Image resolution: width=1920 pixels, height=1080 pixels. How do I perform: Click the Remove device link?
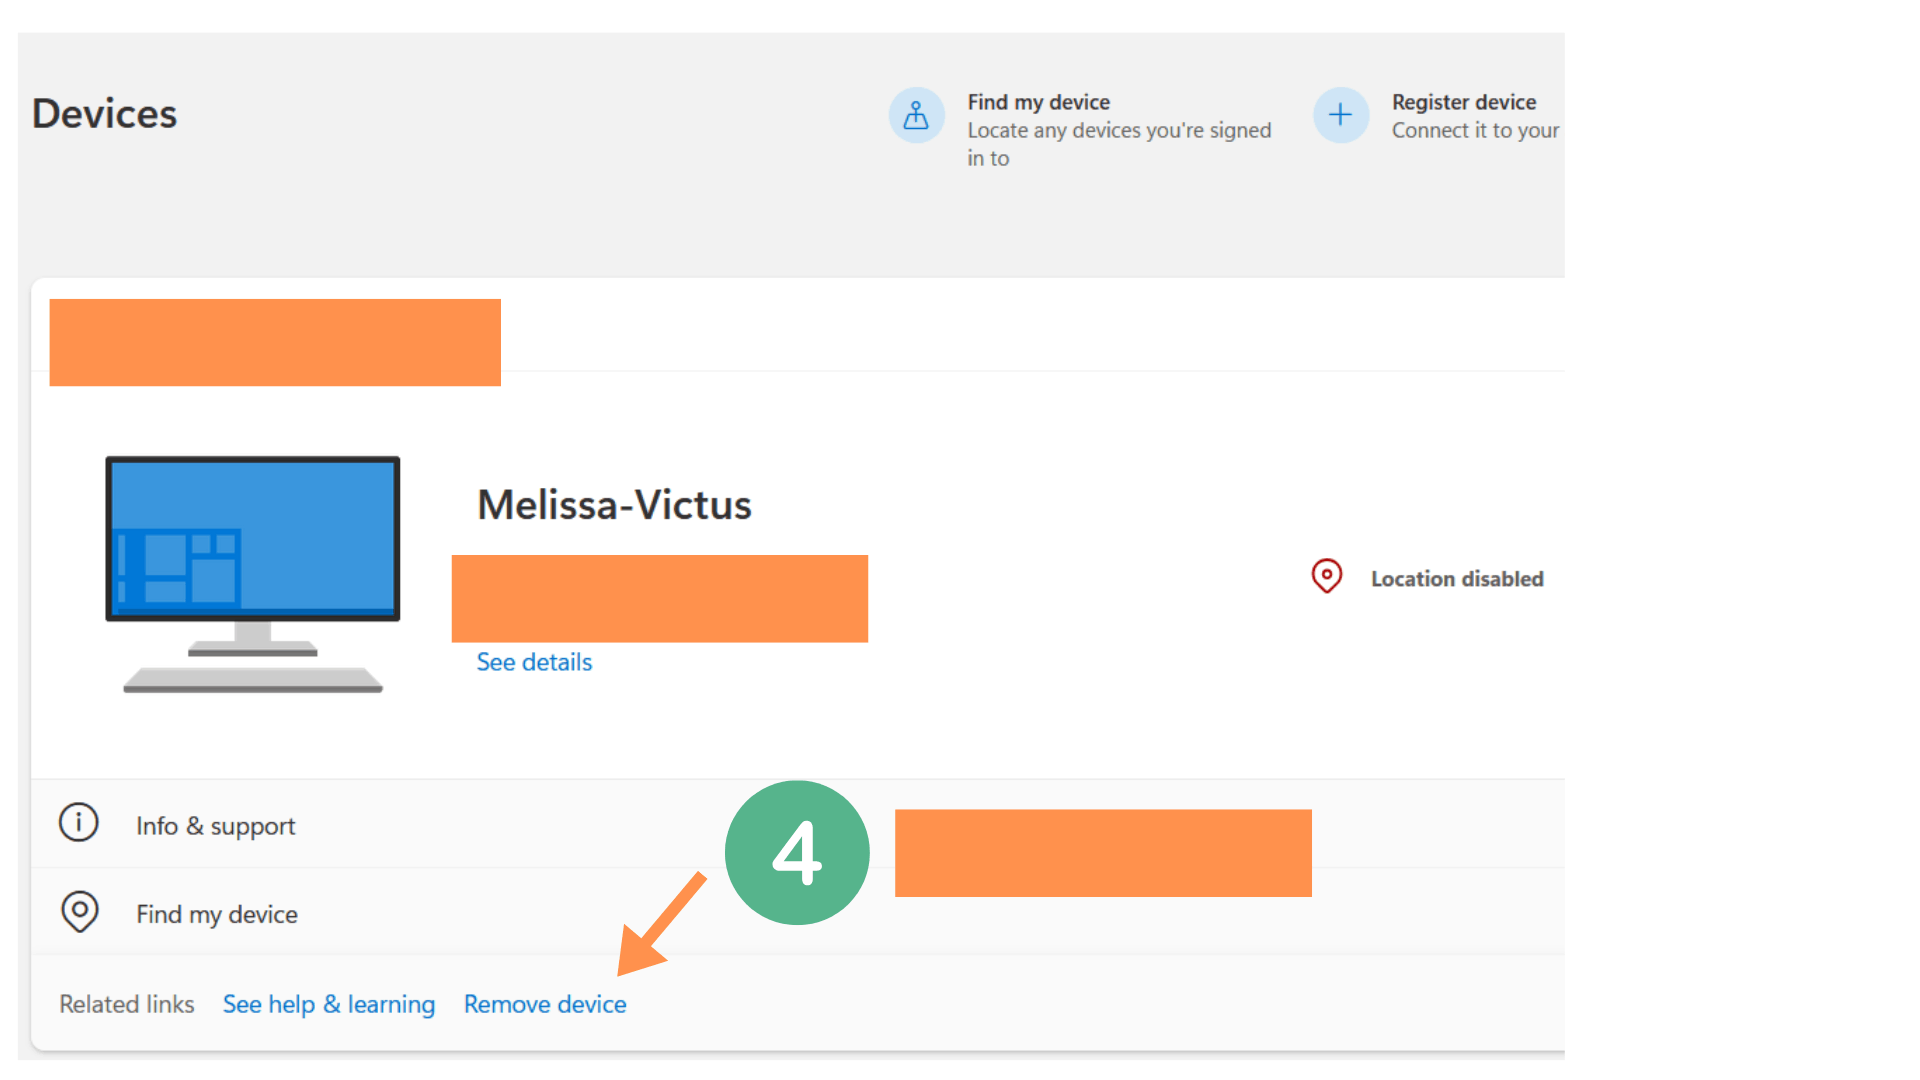(x=545, y=1004)
